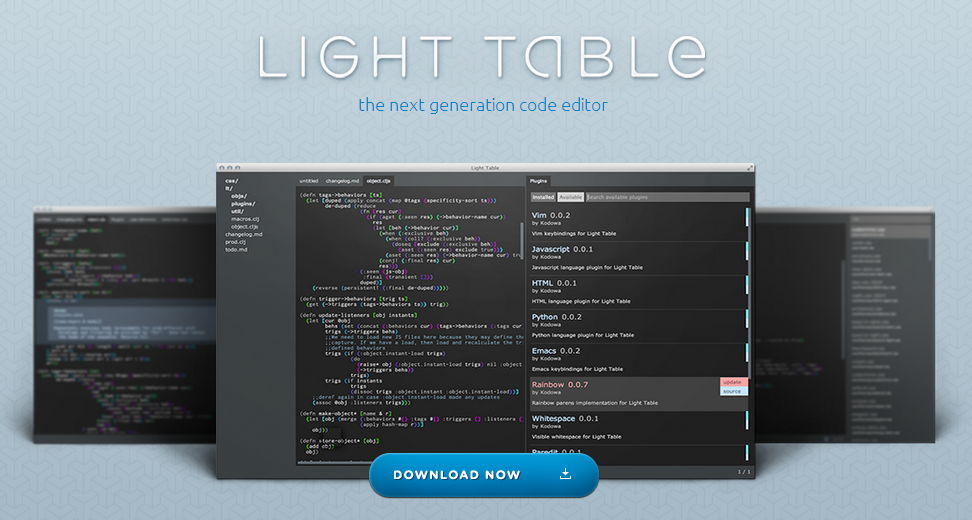Click the code editor vertical scrollbar
Image resolution: width=972 pixels, height=520 pixels.
pyautogui.click(x=522, y=240)
